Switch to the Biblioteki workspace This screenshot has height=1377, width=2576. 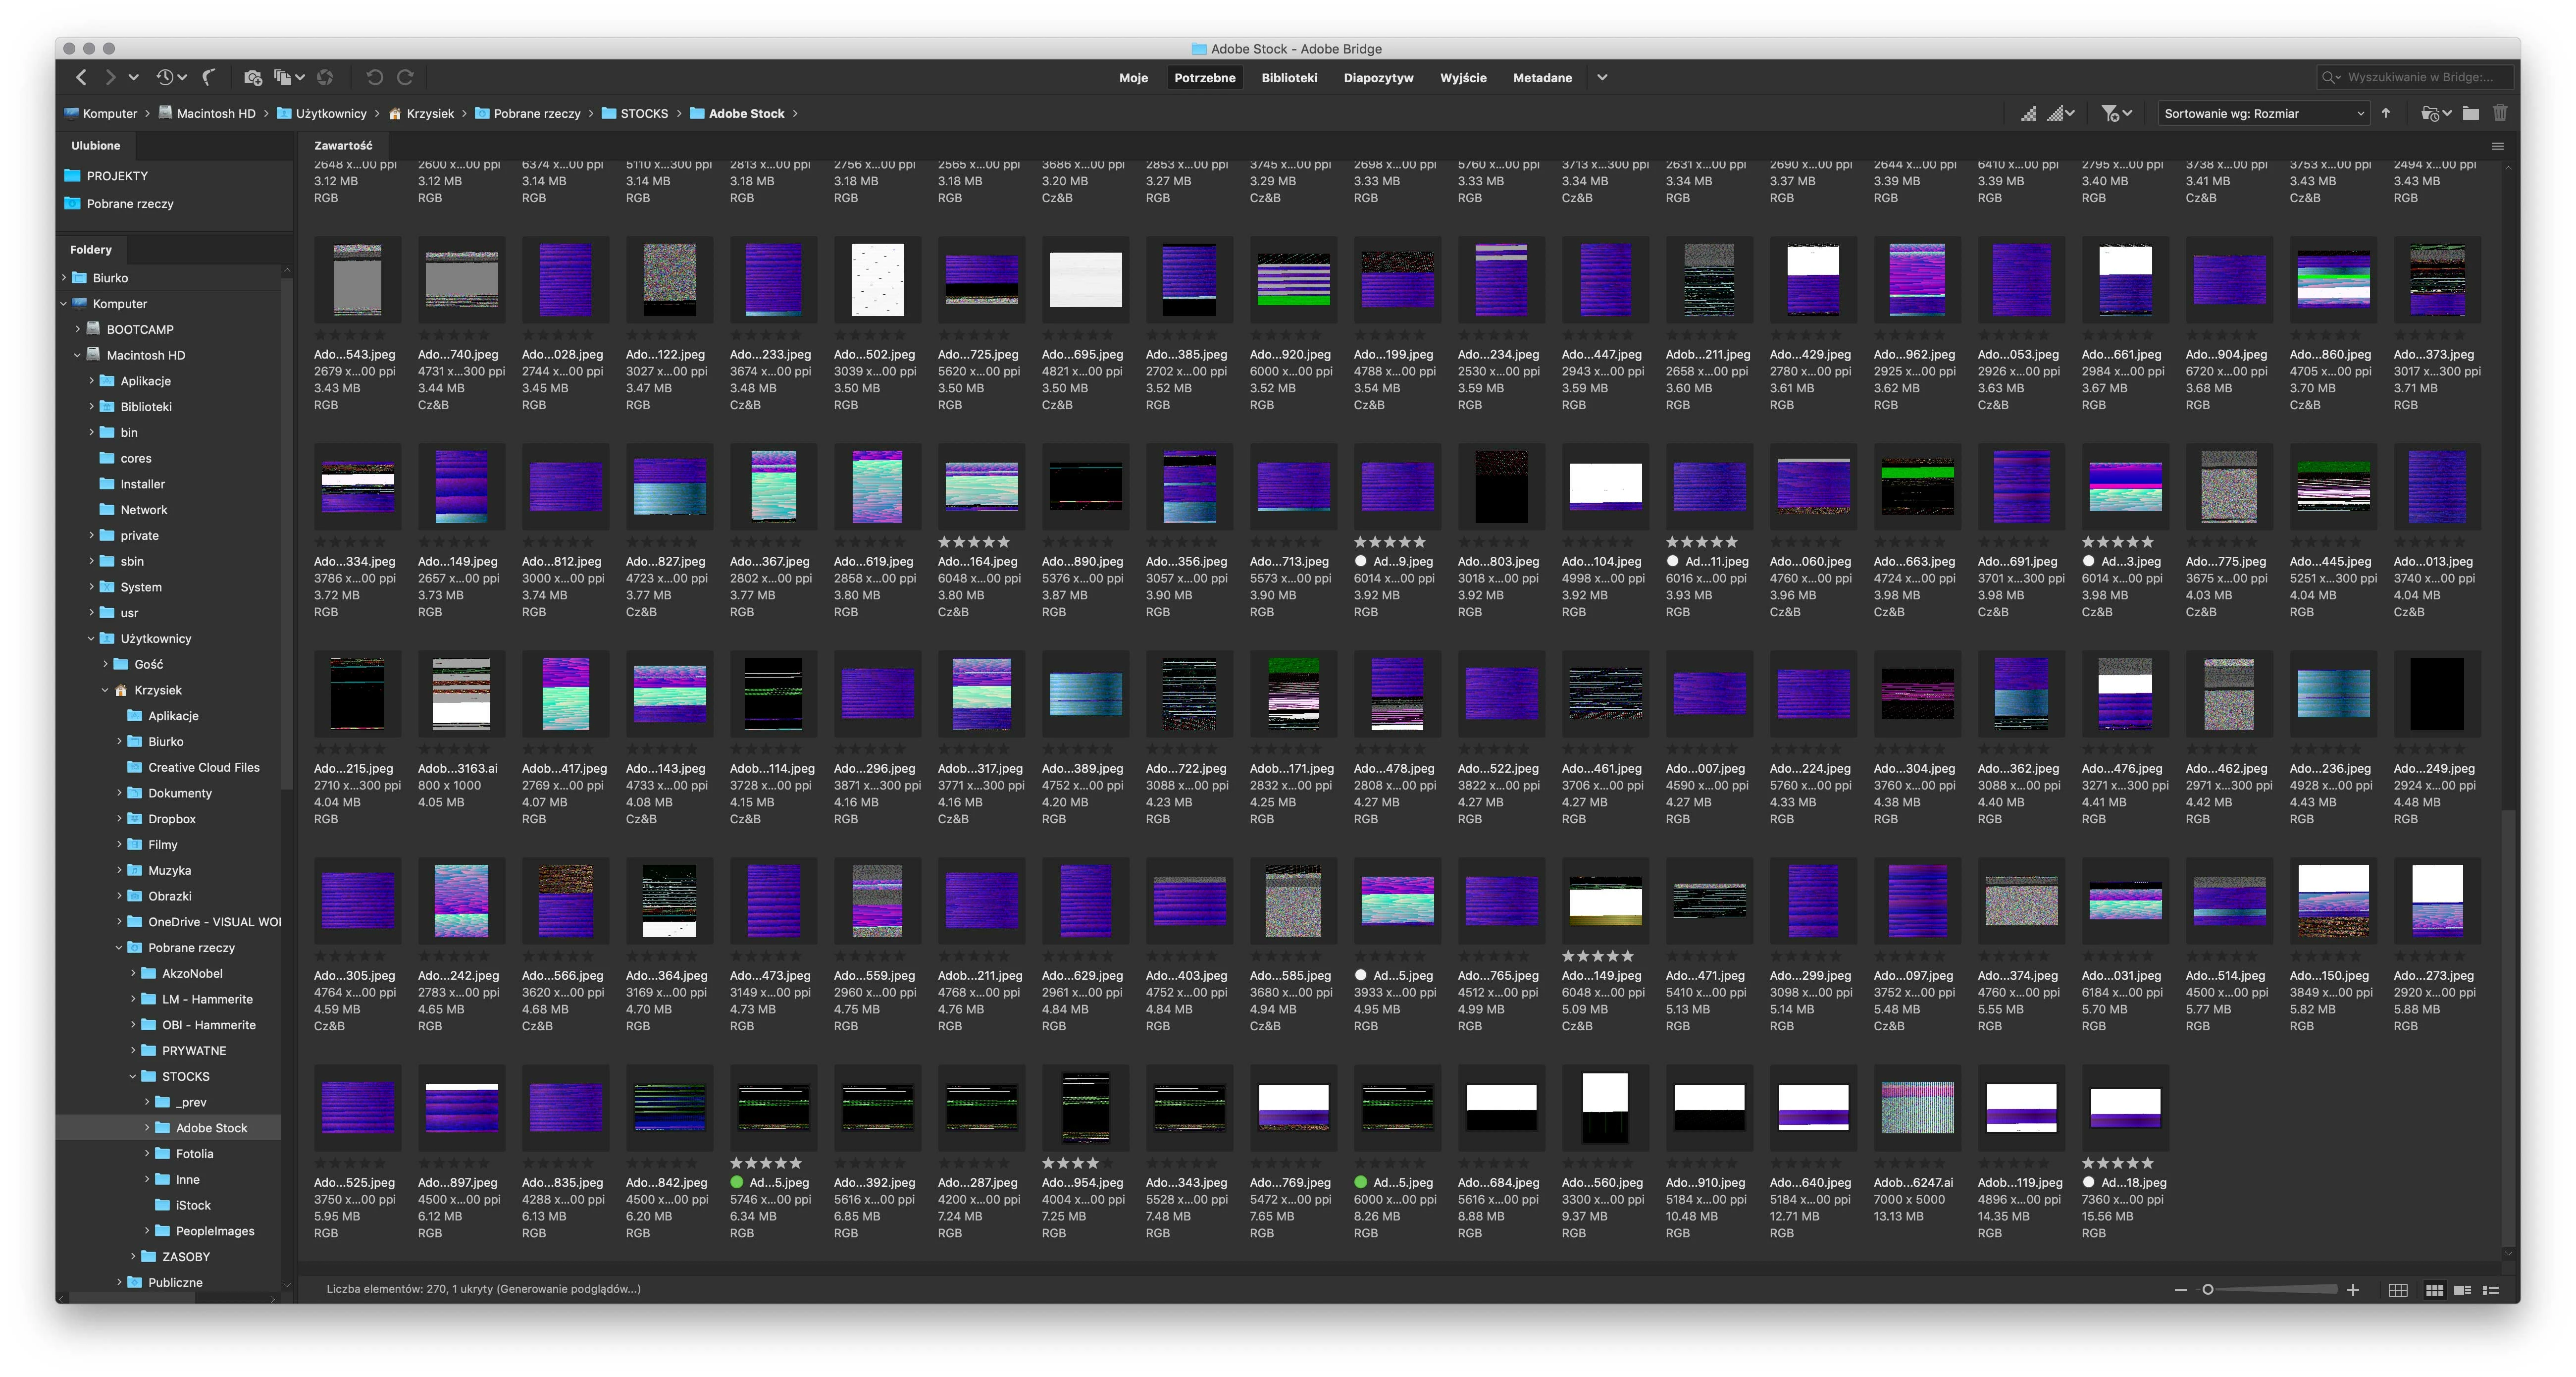click(1288, 77)
